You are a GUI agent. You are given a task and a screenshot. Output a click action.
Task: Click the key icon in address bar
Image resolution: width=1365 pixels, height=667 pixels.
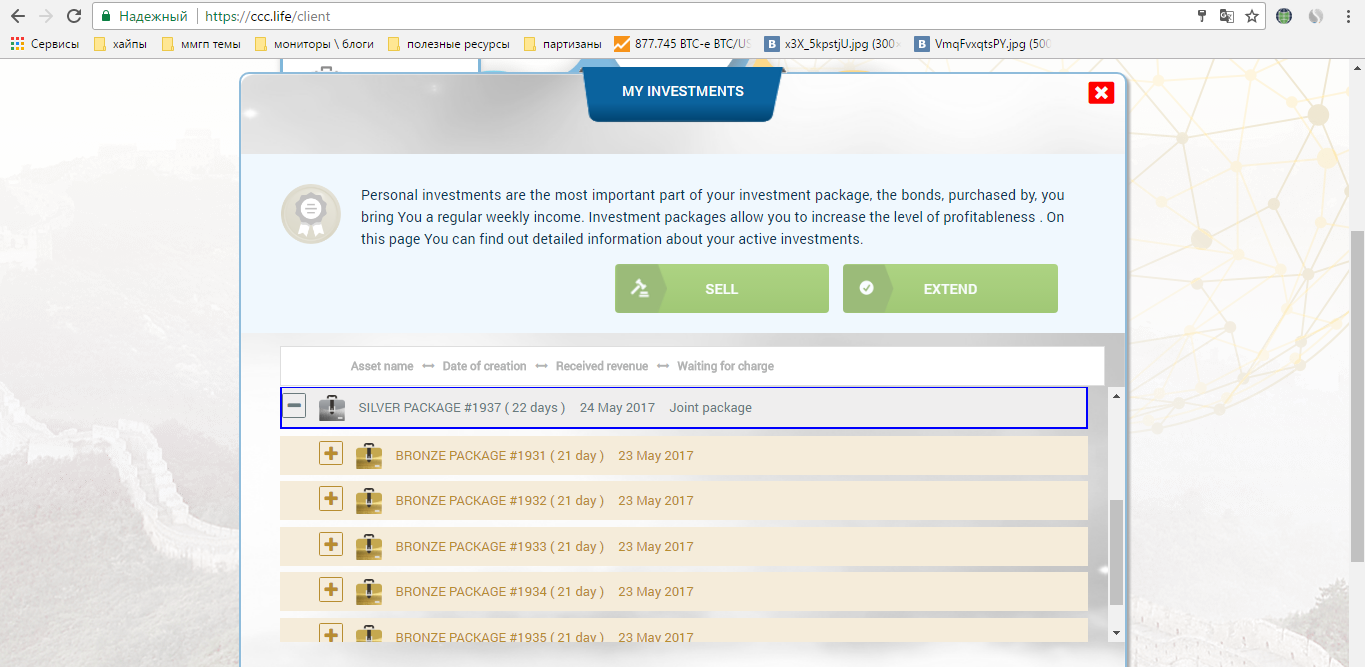click(x=1202, y=16)
